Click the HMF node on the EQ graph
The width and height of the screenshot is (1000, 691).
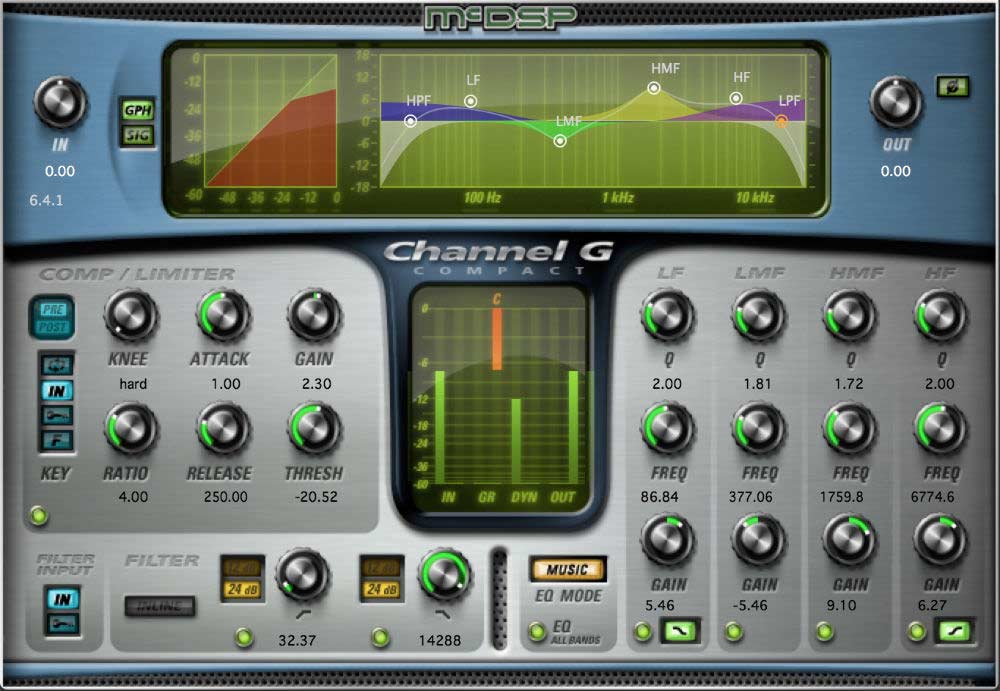[654, 88]
